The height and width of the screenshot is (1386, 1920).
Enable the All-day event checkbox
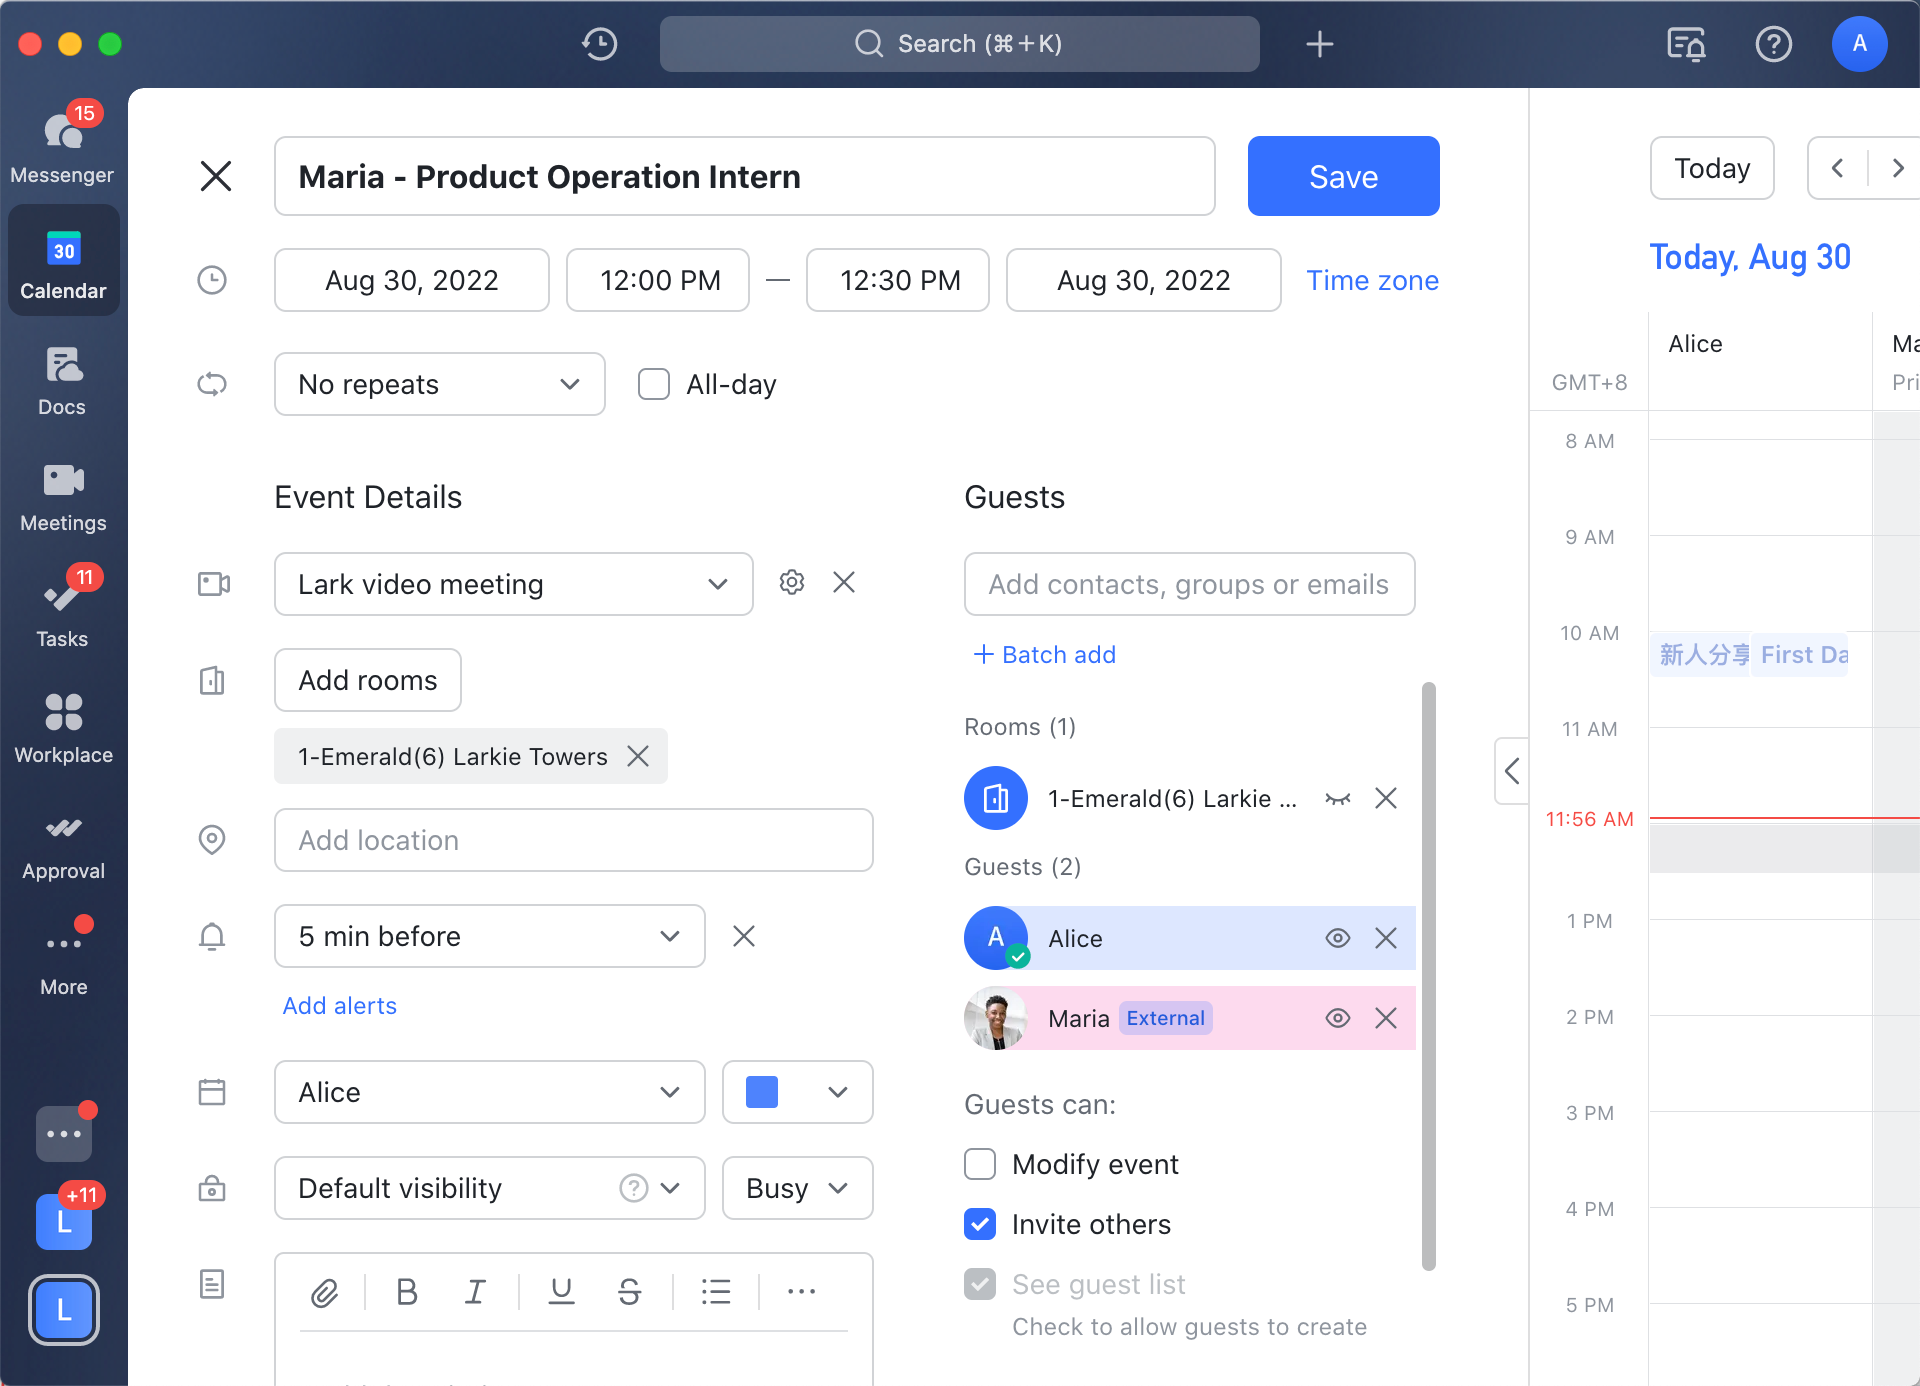(x=654, y=383)
